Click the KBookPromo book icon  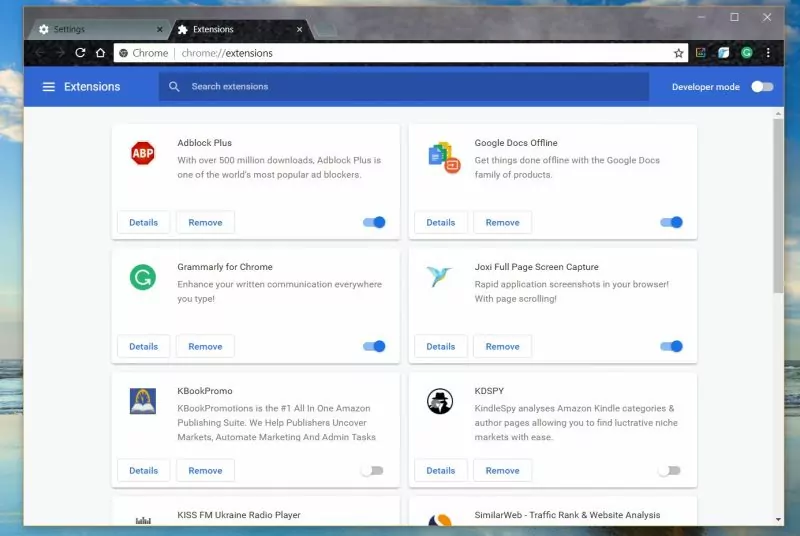[143, 401]
